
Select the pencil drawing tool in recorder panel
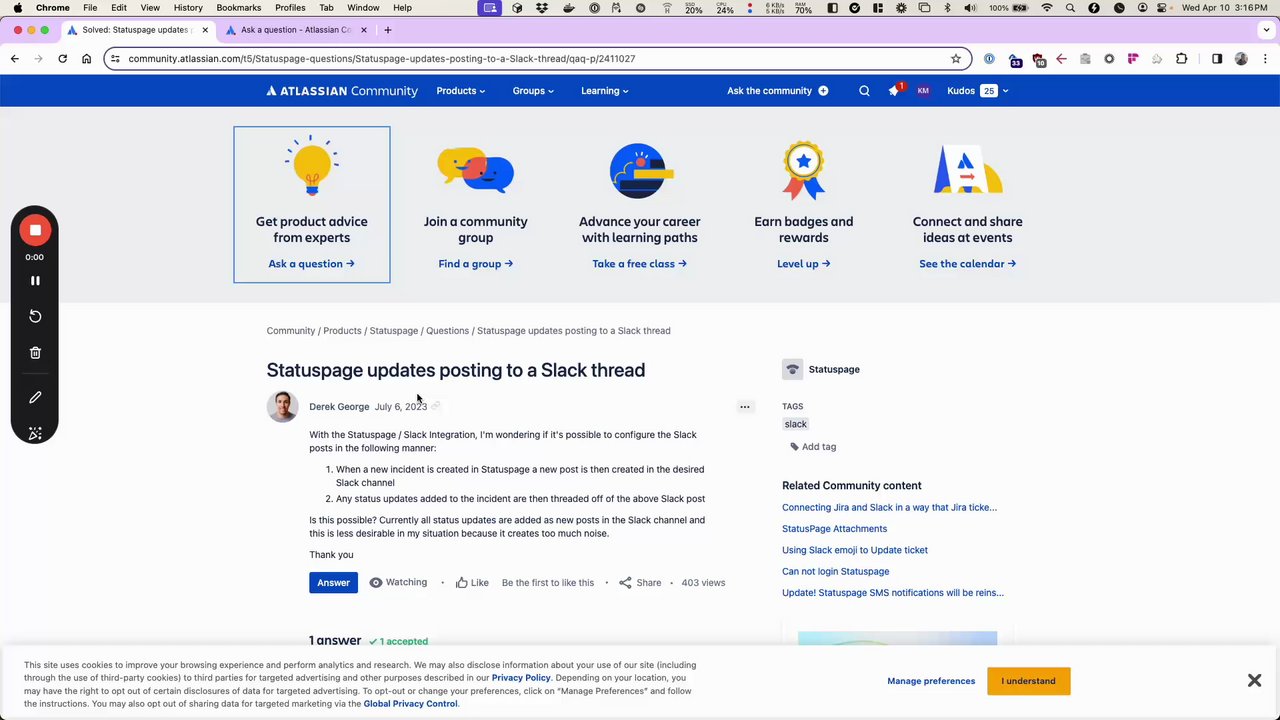click(35, 397)
